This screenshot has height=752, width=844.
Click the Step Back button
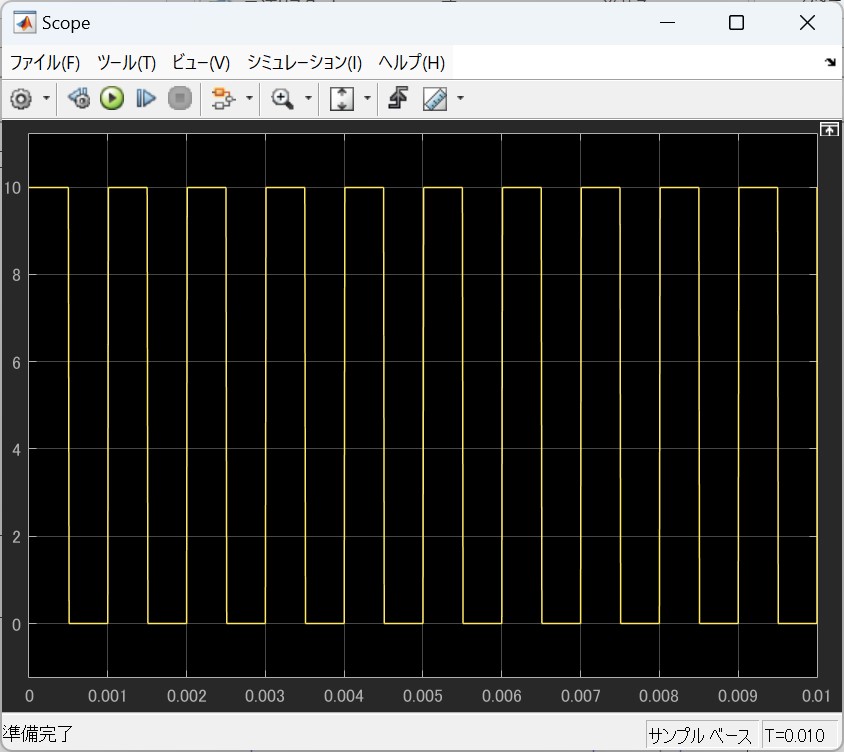[79, 98]
